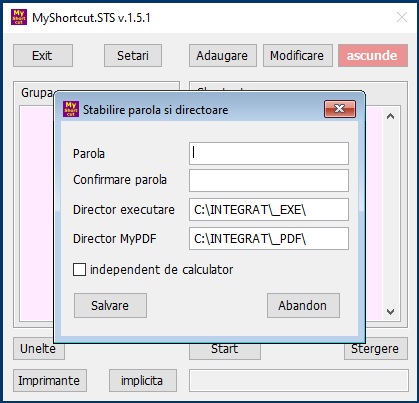Open the Imprimante button
419x403 pixels.
(50, 380)
